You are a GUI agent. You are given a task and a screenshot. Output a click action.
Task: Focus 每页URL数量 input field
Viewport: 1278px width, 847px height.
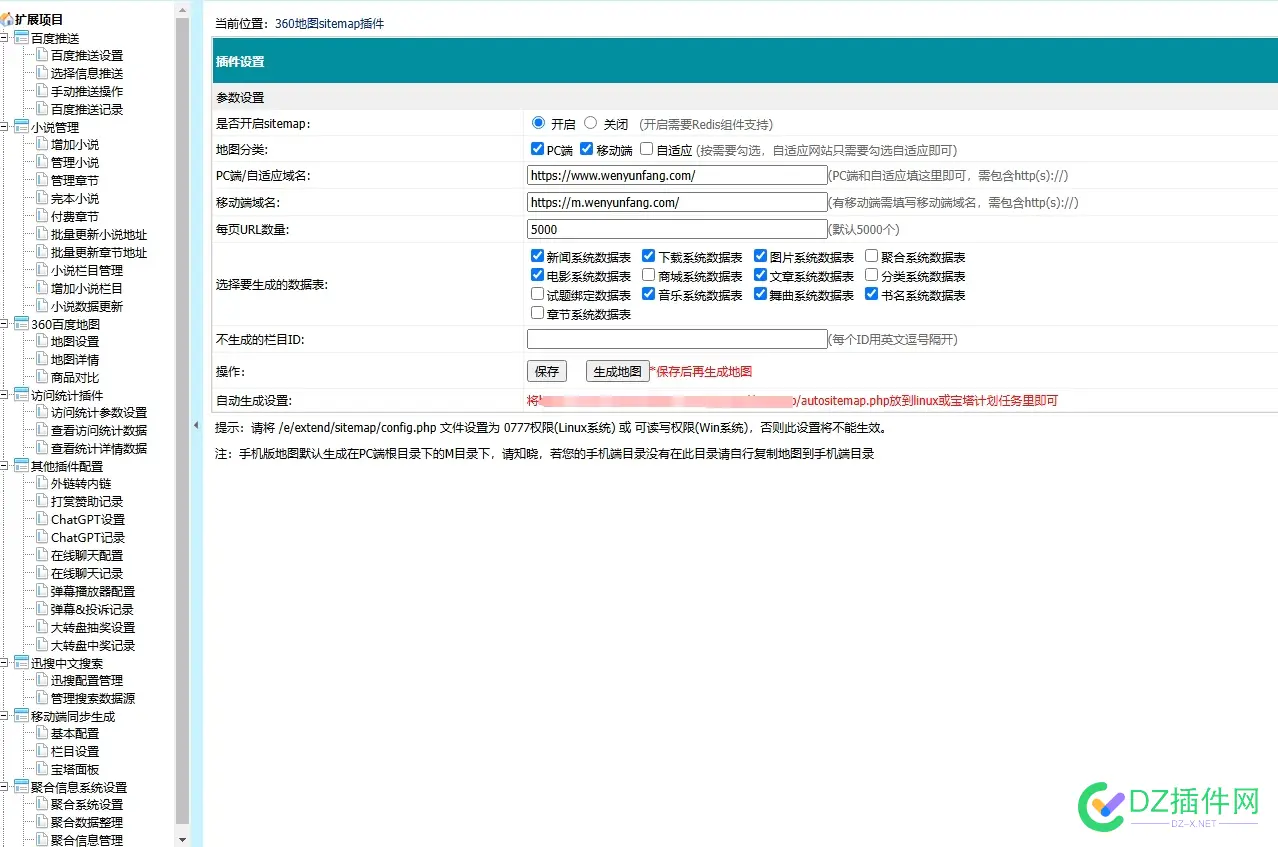point(677,229)
